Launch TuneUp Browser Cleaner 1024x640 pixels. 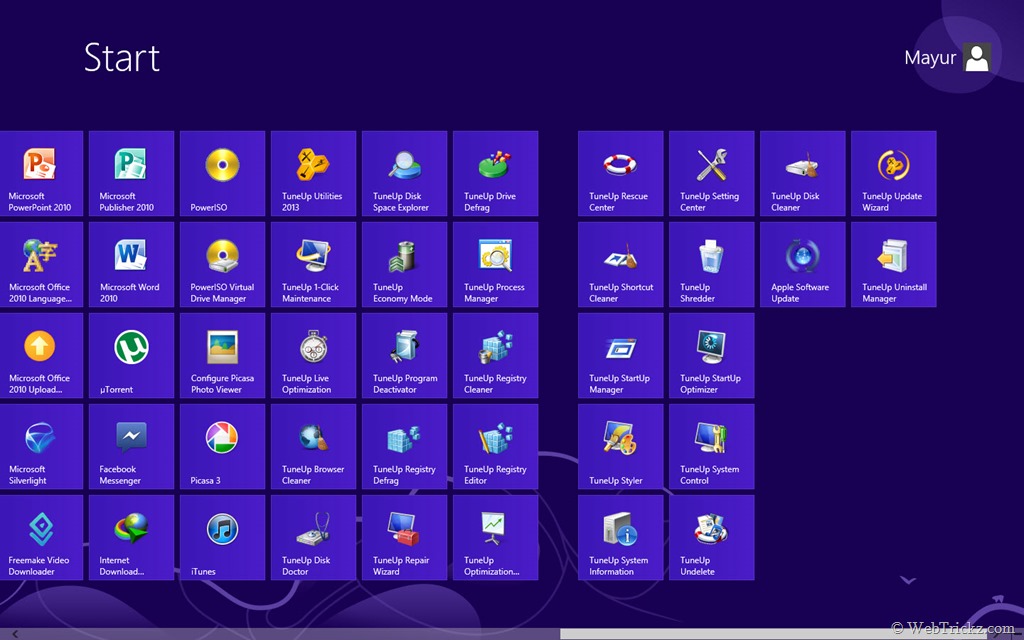(313, 447)
